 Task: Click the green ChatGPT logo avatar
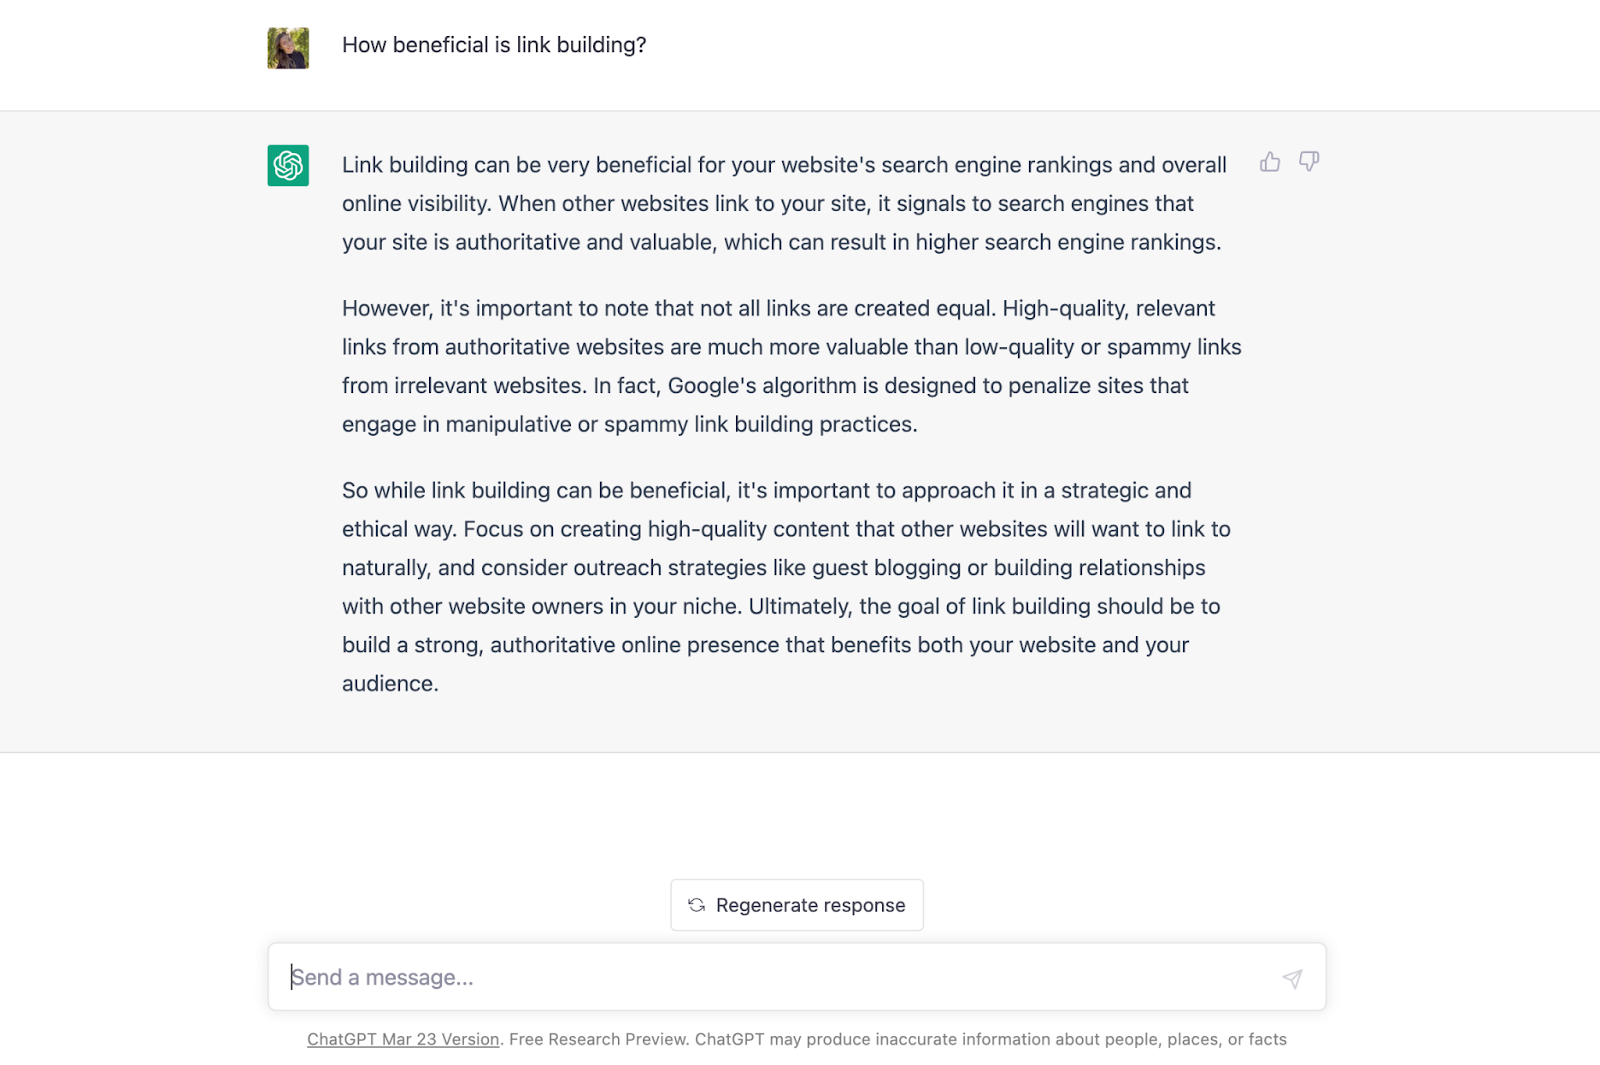tap(288, 165)
